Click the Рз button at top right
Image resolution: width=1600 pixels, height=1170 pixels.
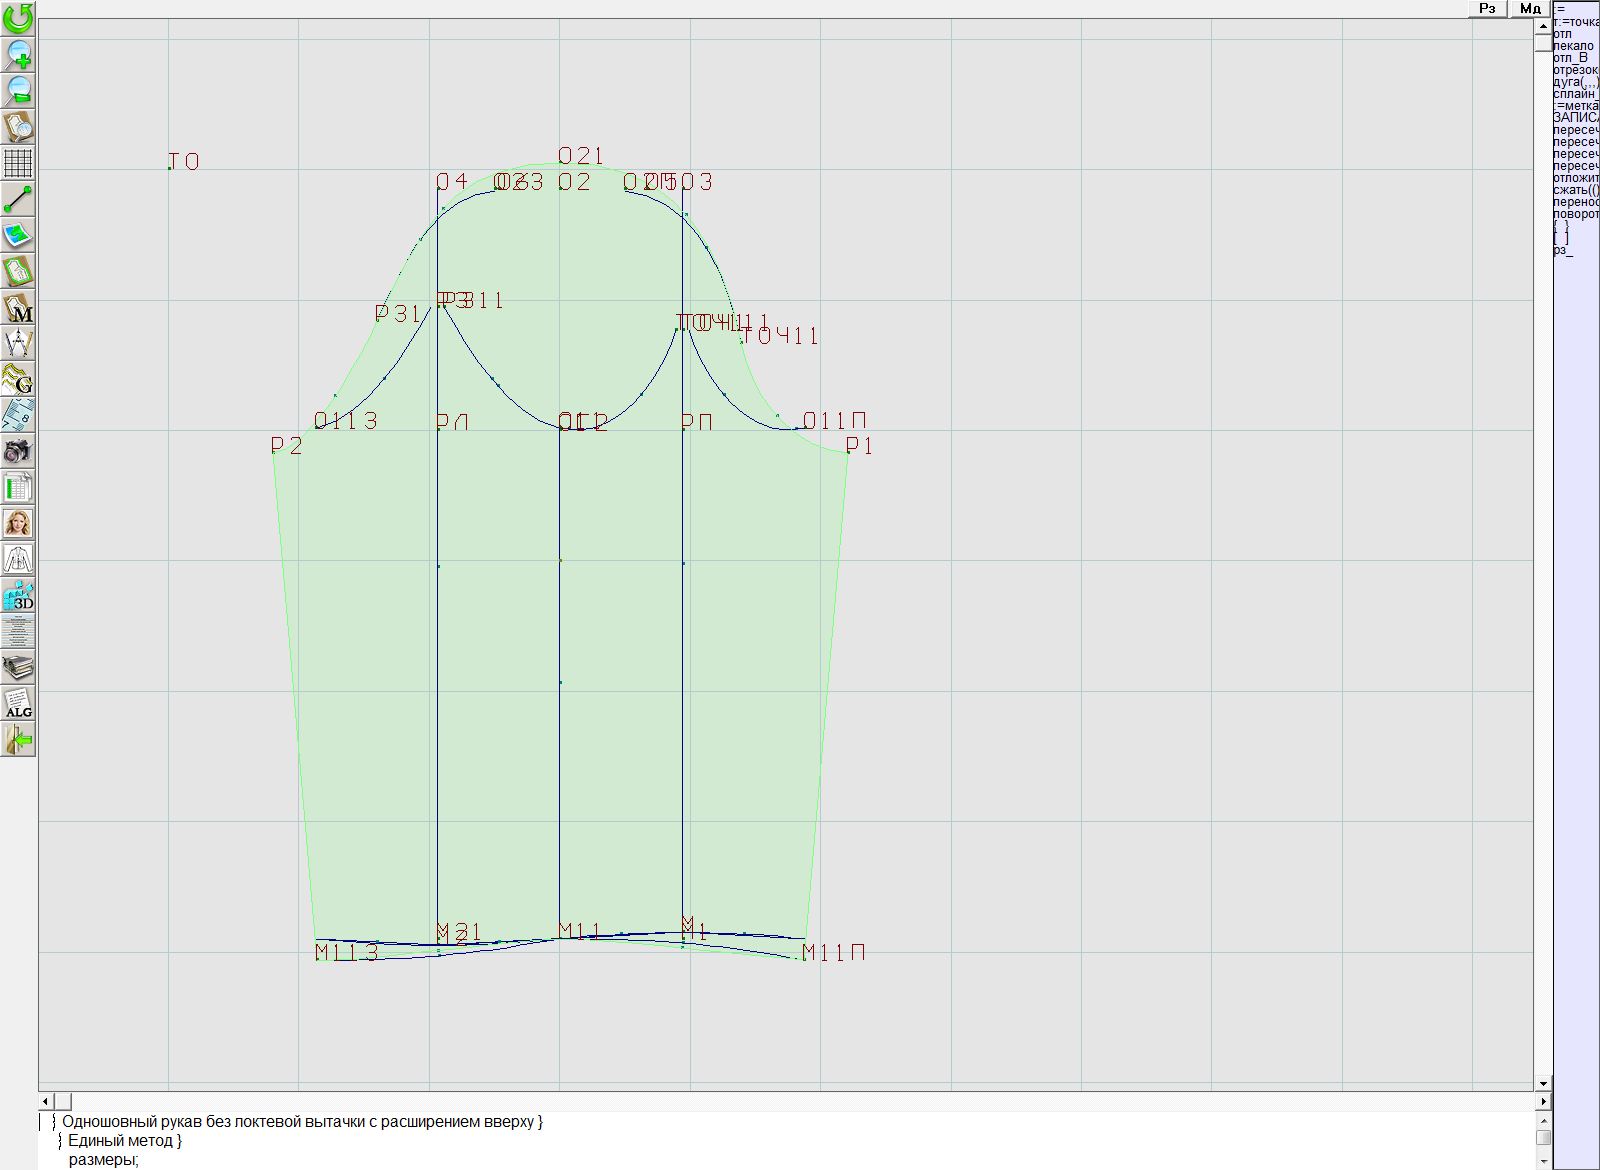point(1487,9)
